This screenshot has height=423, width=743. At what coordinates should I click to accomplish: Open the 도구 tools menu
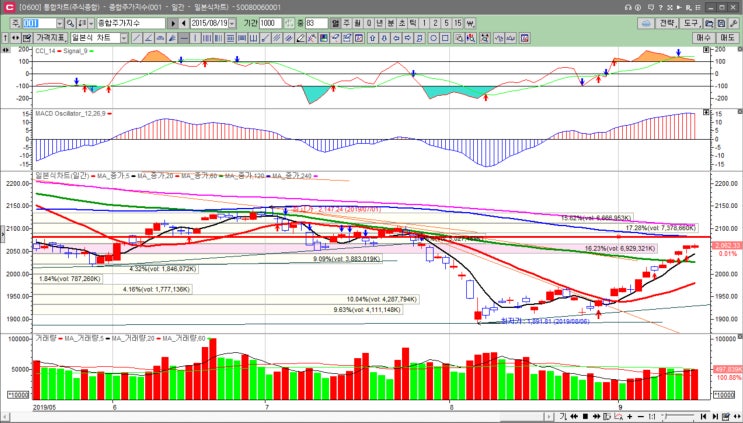[x=691, y=23]
